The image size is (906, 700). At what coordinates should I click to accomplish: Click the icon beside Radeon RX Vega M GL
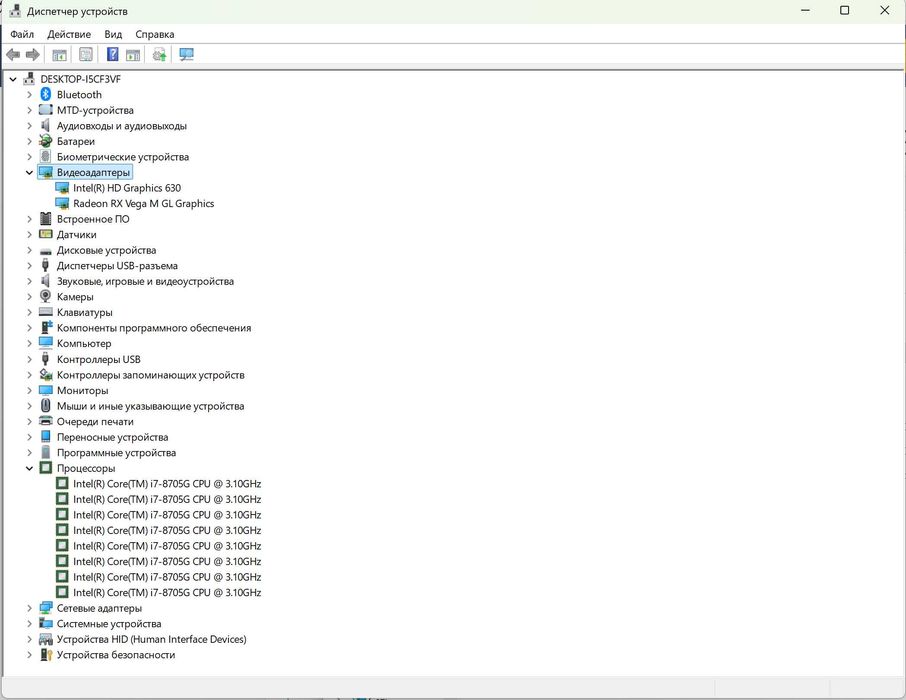tap(62, 203)
